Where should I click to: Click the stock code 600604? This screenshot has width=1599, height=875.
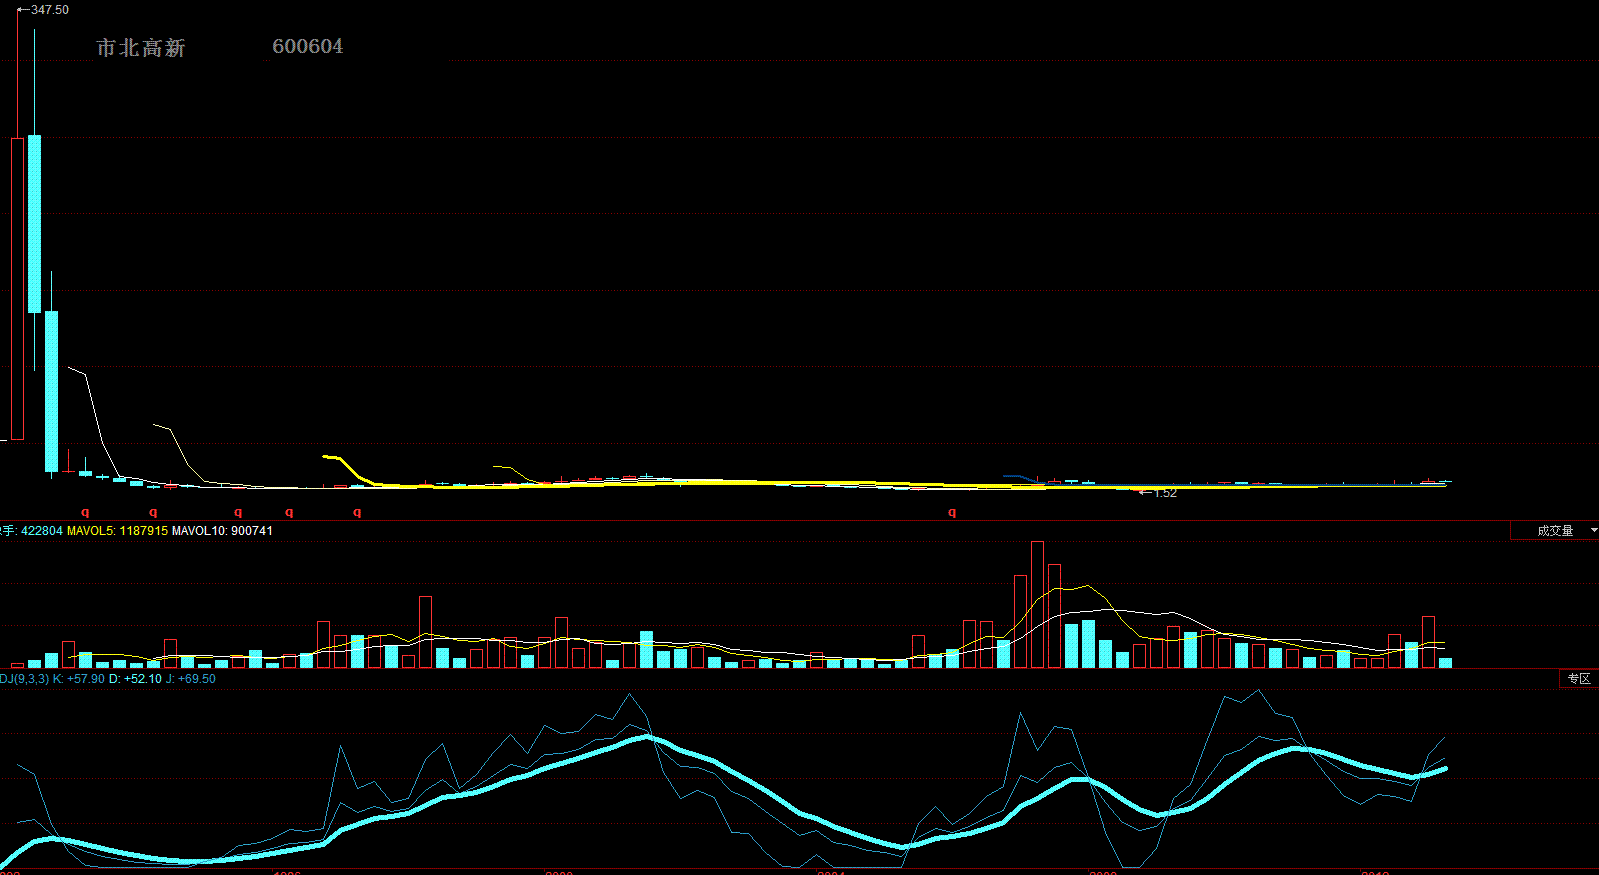(308, 46)
